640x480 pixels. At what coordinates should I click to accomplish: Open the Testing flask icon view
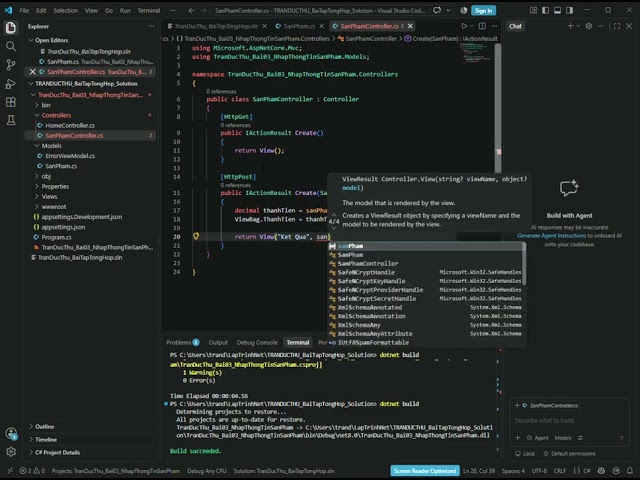click(11, 120)
